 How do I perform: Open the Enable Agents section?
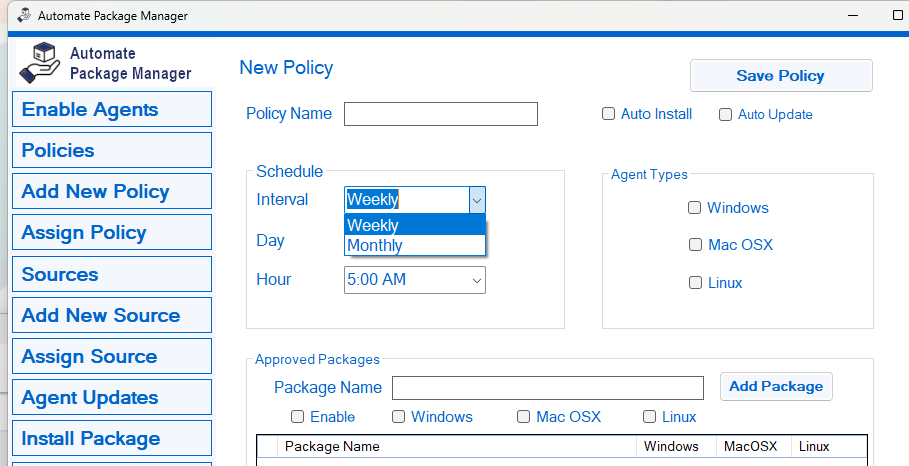(x=111, y=110)
